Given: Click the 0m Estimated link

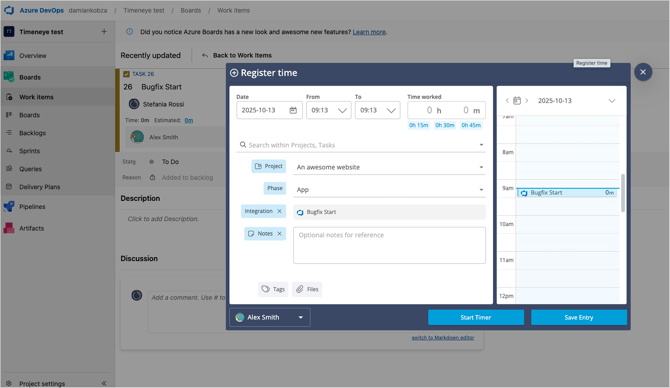Looking at the screenshot, I should tap(188, 121).
